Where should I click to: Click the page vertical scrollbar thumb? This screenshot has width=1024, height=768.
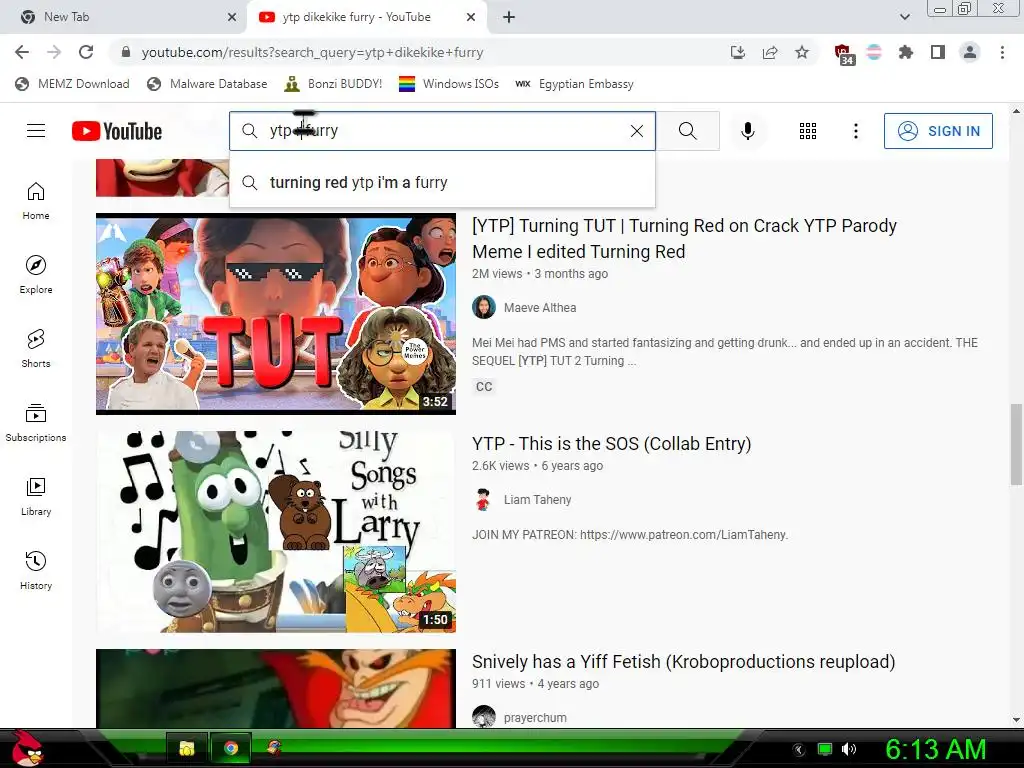coord(1016,445)
